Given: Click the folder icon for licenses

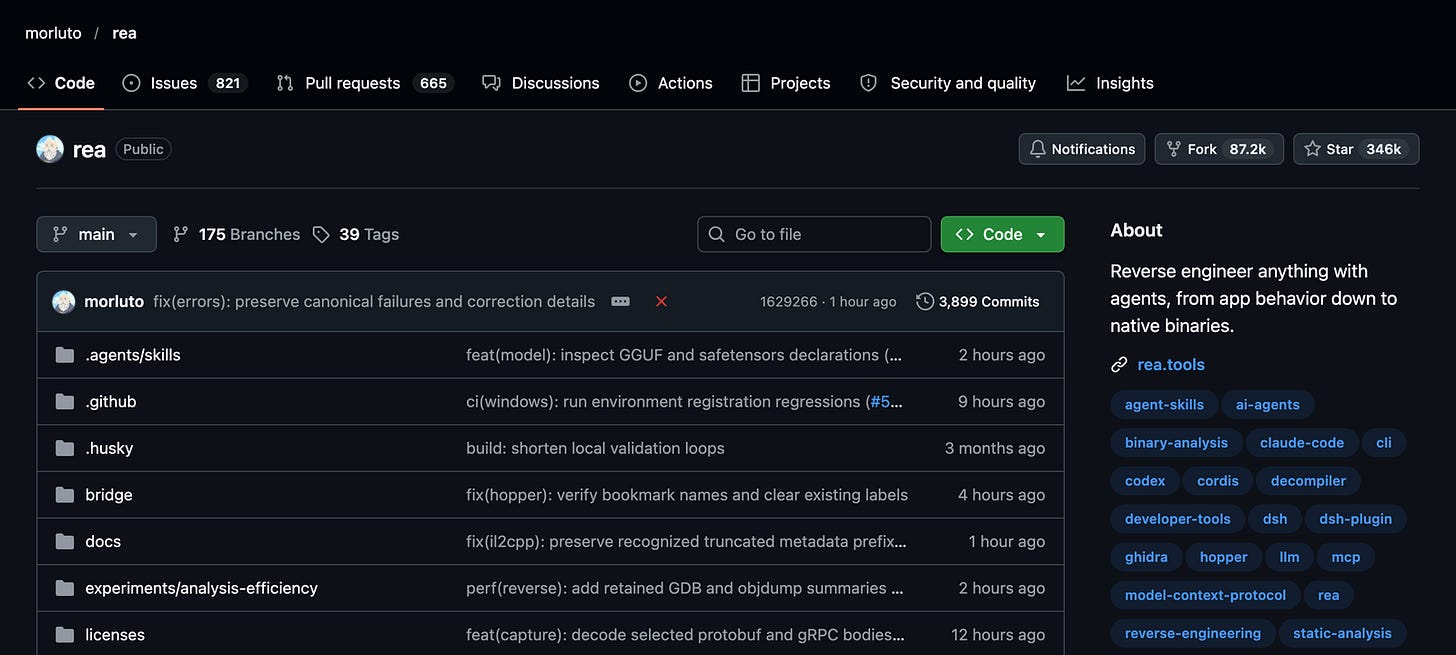Looking at the screenshot, I should 65,635.
